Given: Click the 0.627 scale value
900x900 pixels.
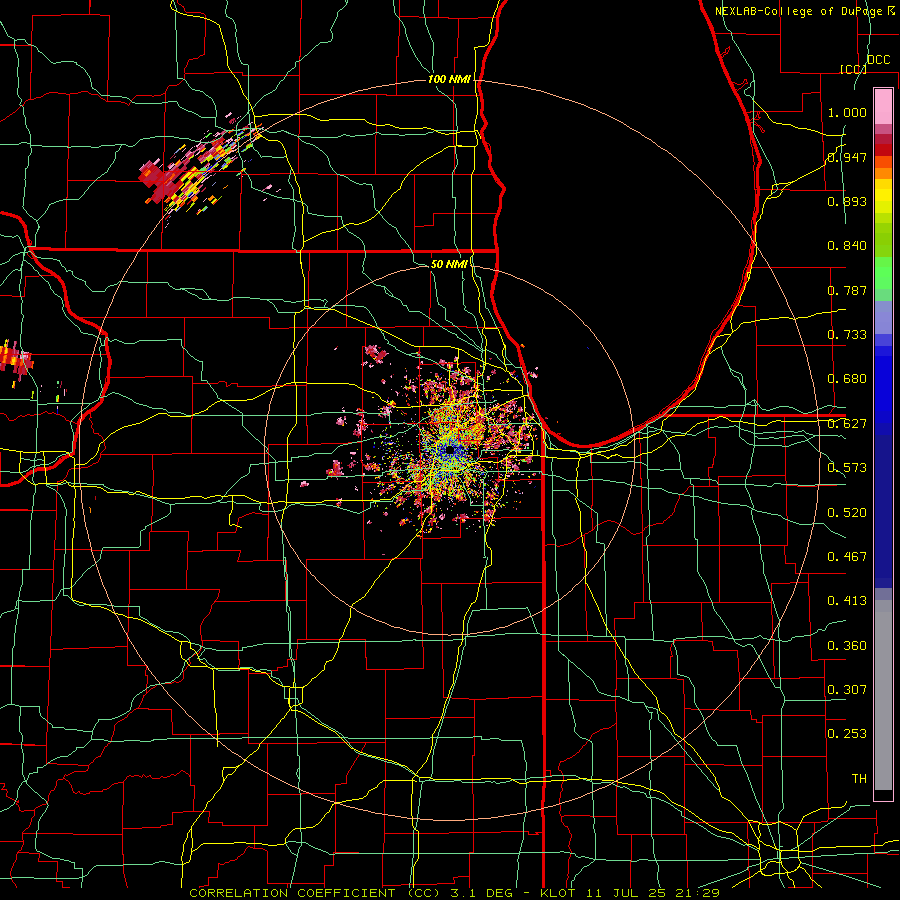Looking at the screenshot, I should 847,423.
